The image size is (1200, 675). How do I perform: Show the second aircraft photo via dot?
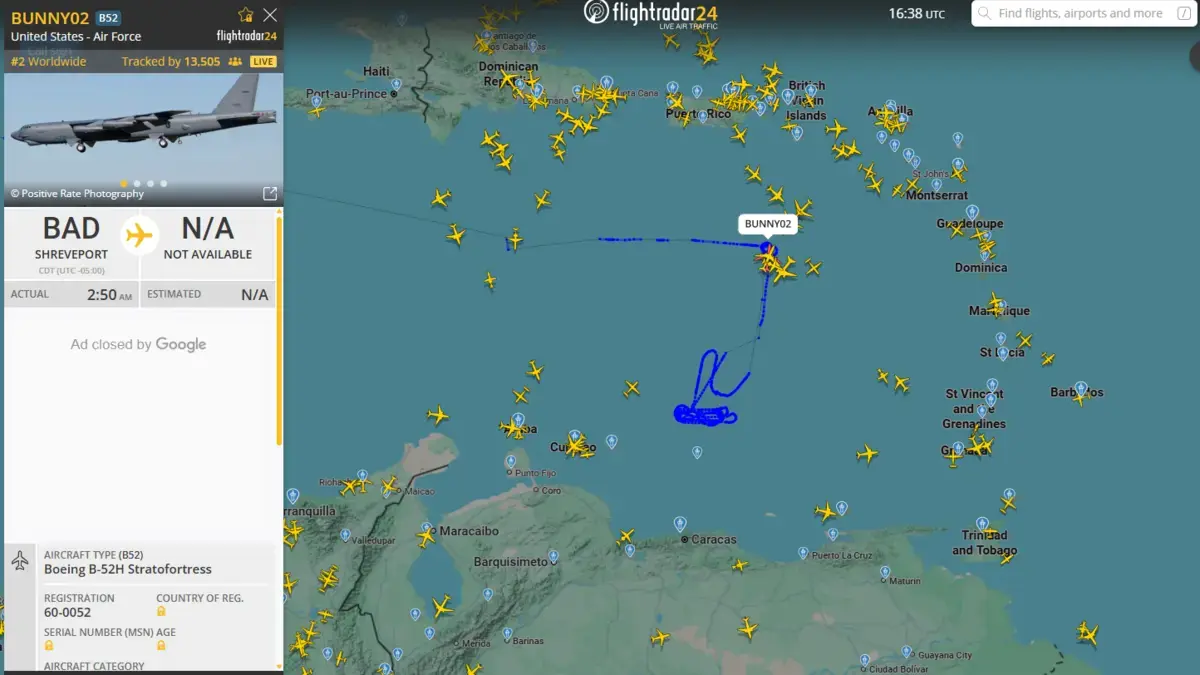pos(137,184)
